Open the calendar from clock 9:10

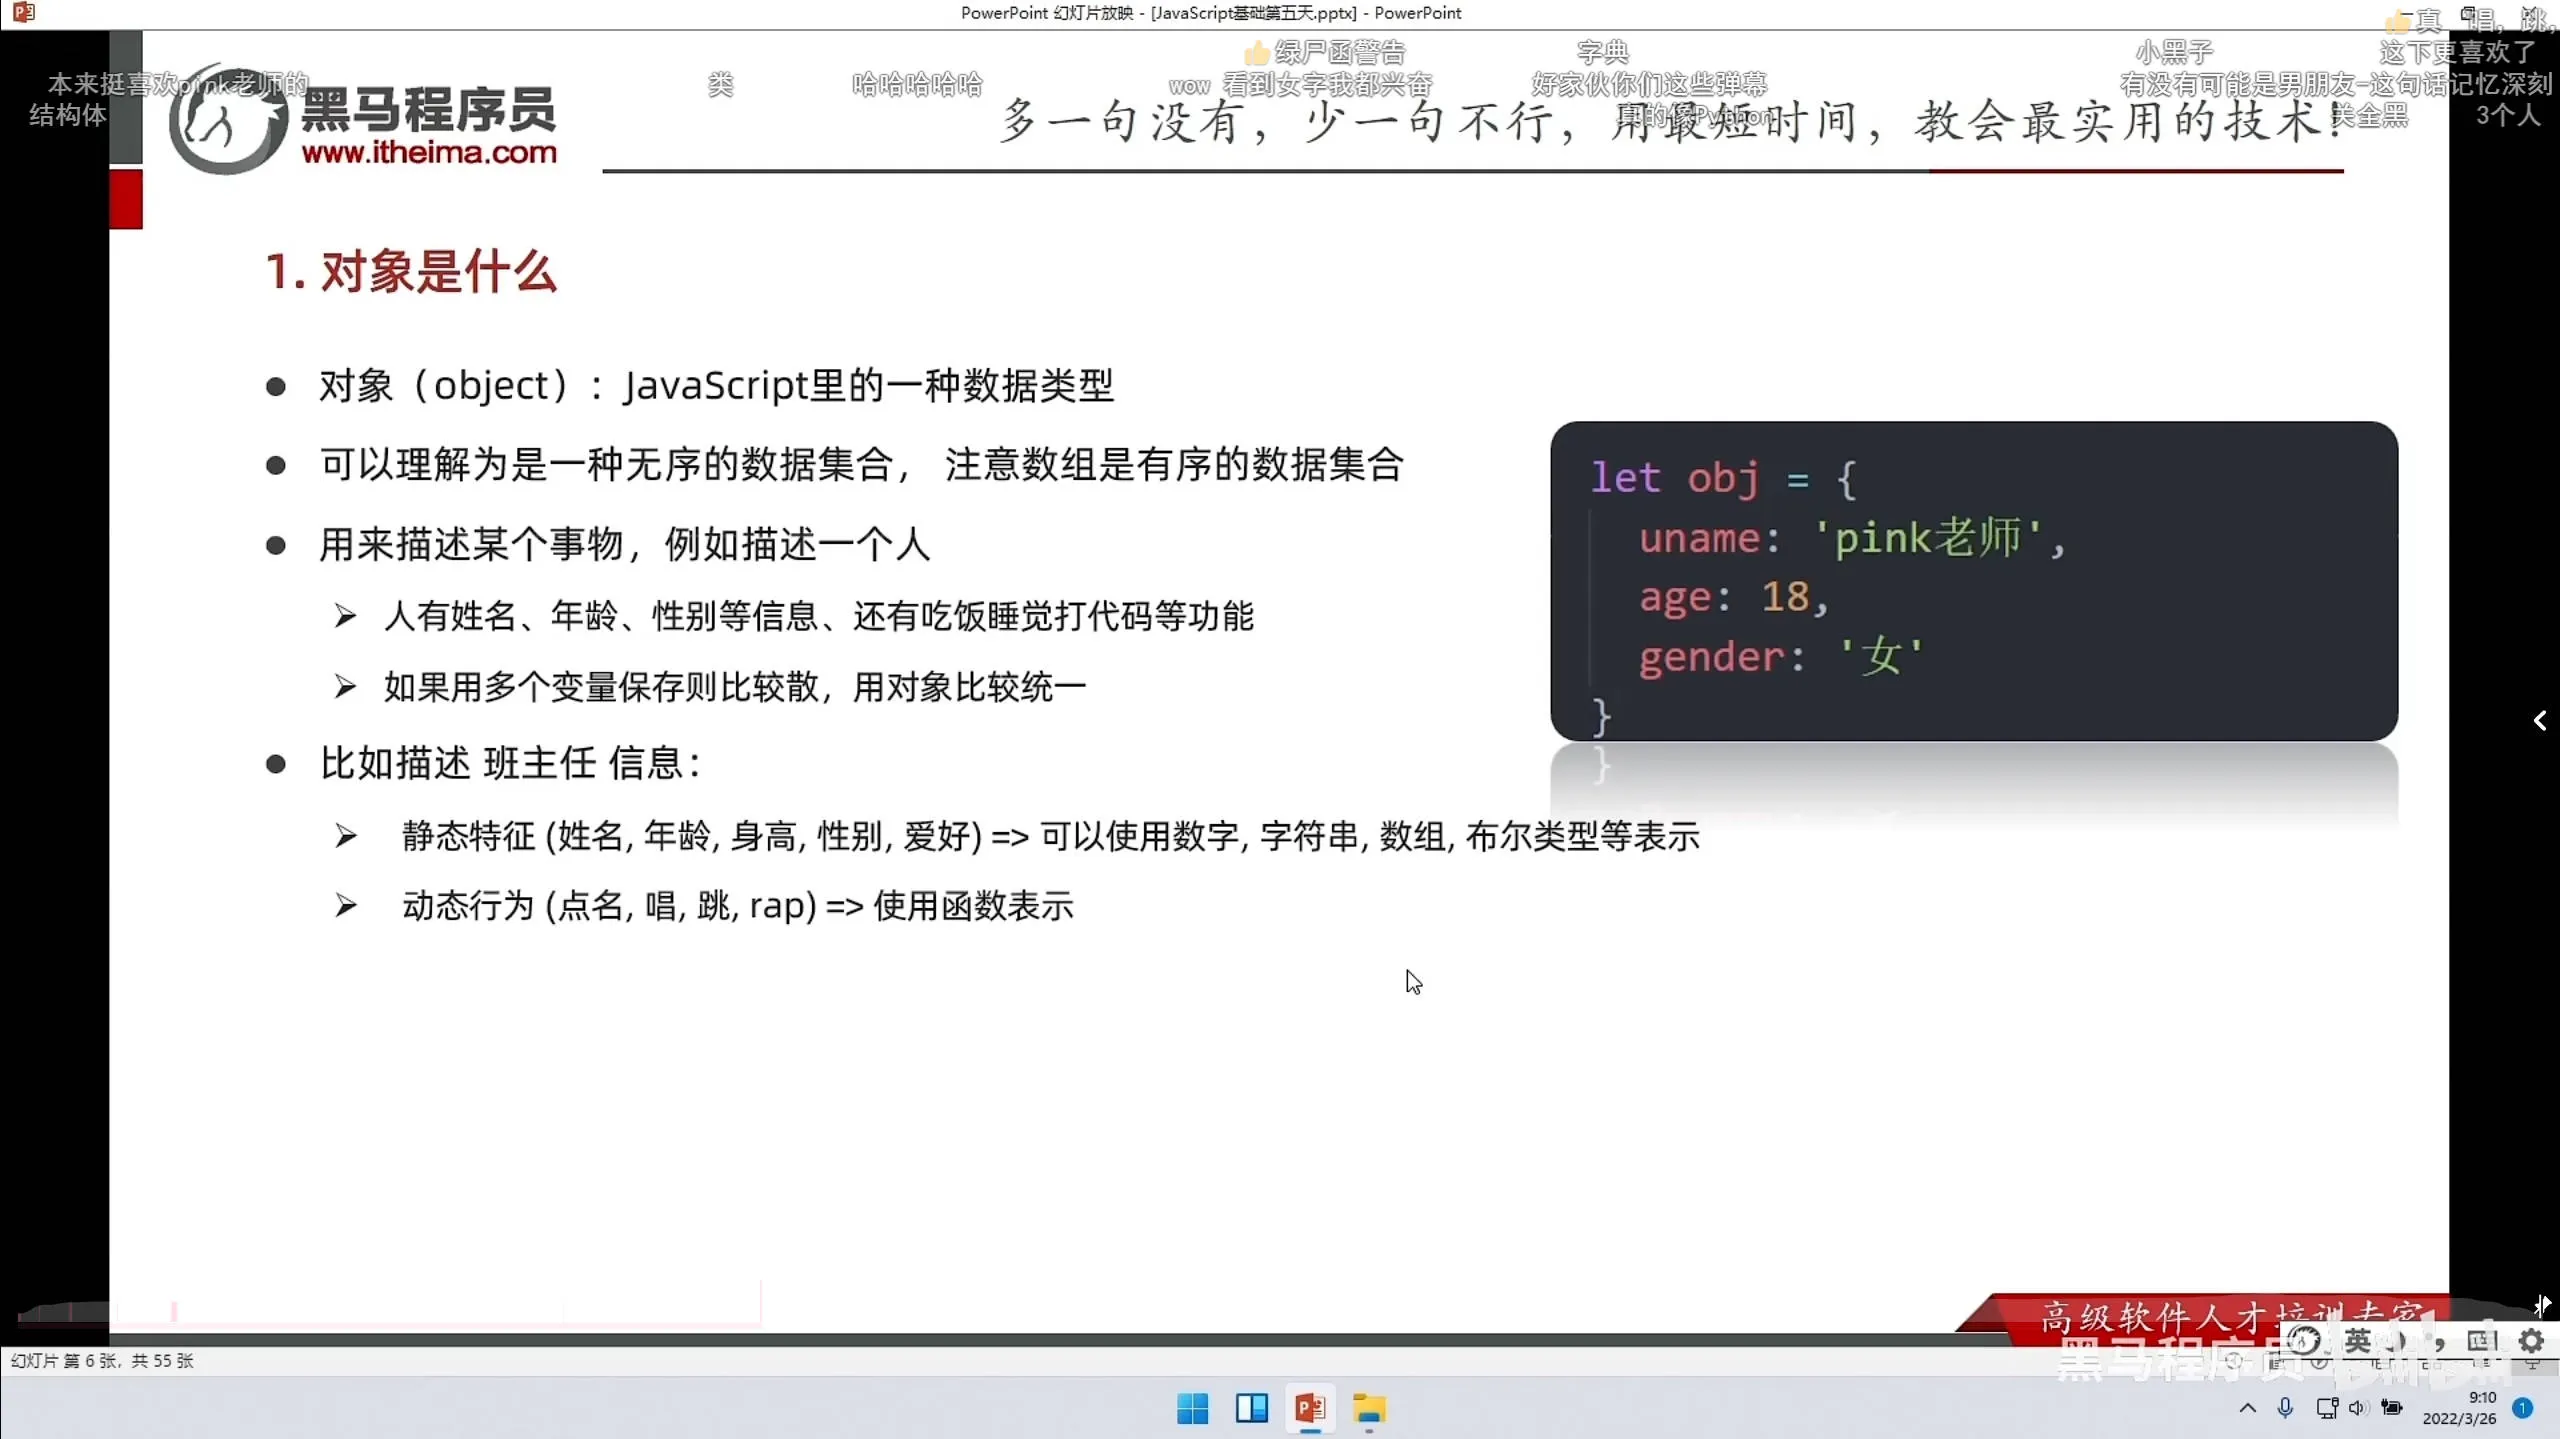(2460, 1408)
